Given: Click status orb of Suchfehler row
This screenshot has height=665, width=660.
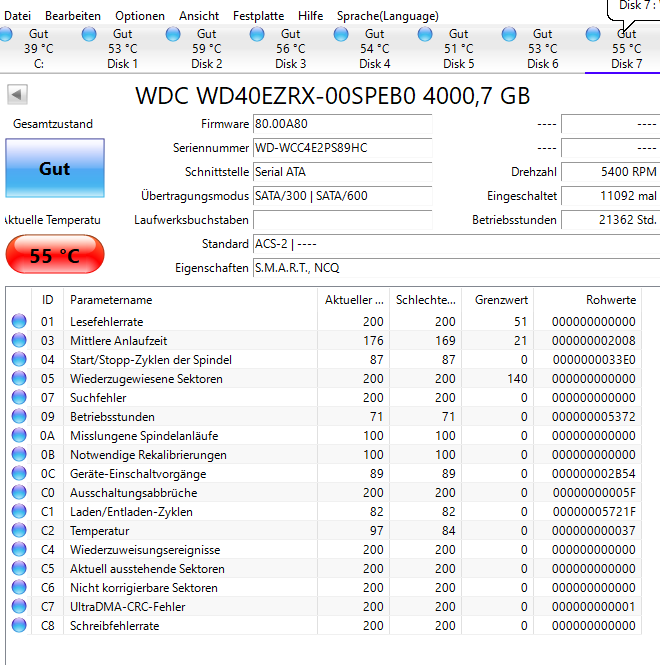Looking at the screenshot, I should [19, 397].
